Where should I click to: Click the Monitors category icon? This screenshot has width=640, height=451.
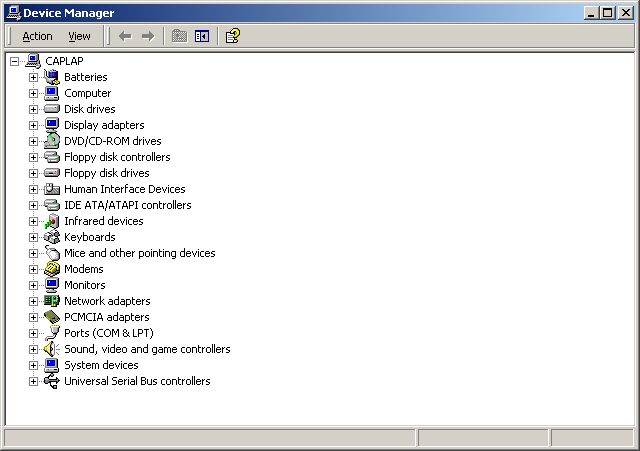point(52,285)
